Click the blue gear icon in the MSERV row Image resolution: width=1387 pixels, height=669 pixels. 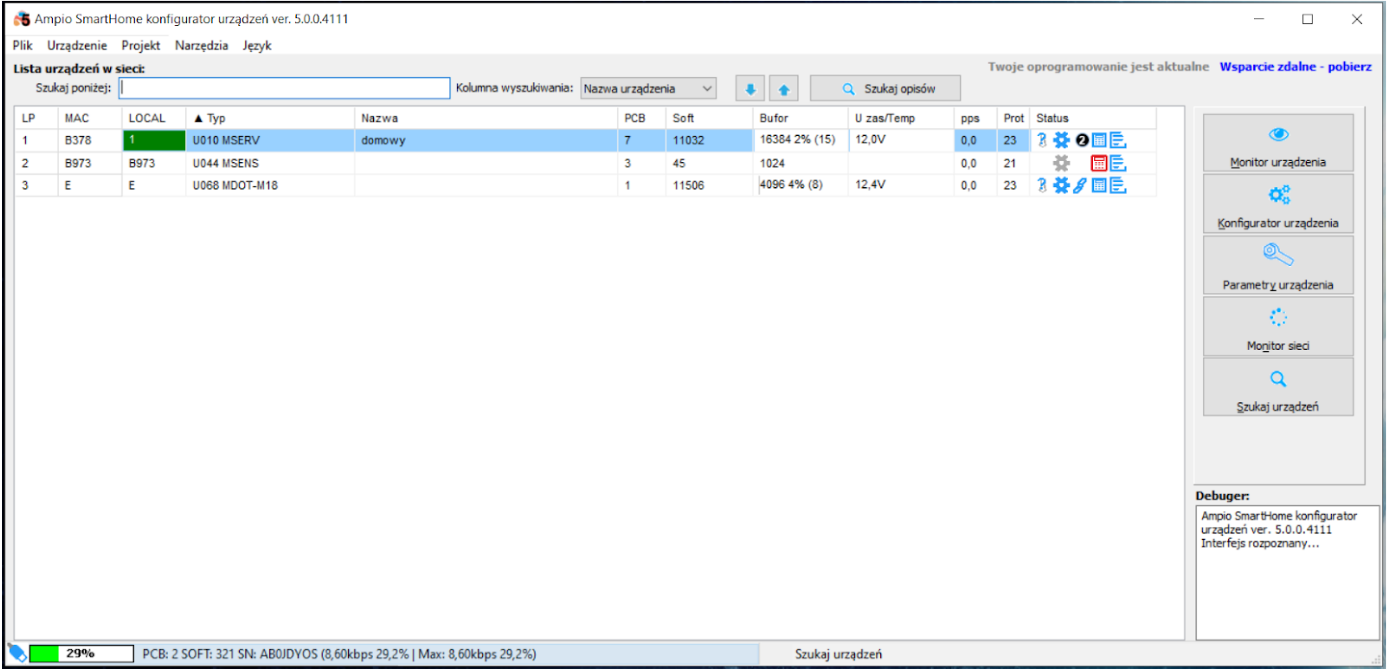(x=1061, y=140)
